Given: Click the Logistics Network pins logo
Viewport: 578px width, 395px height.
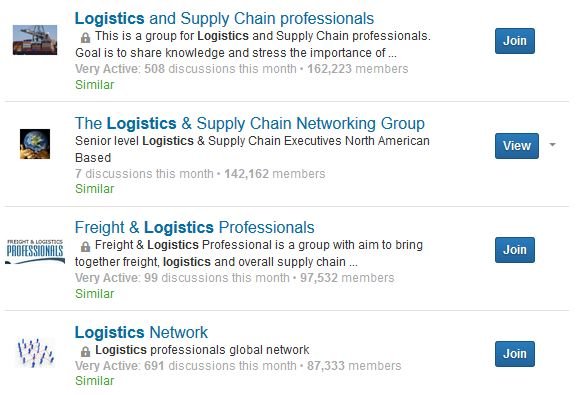Looking at the screenshot, I should pyautogui.click(x=35, y=353).
